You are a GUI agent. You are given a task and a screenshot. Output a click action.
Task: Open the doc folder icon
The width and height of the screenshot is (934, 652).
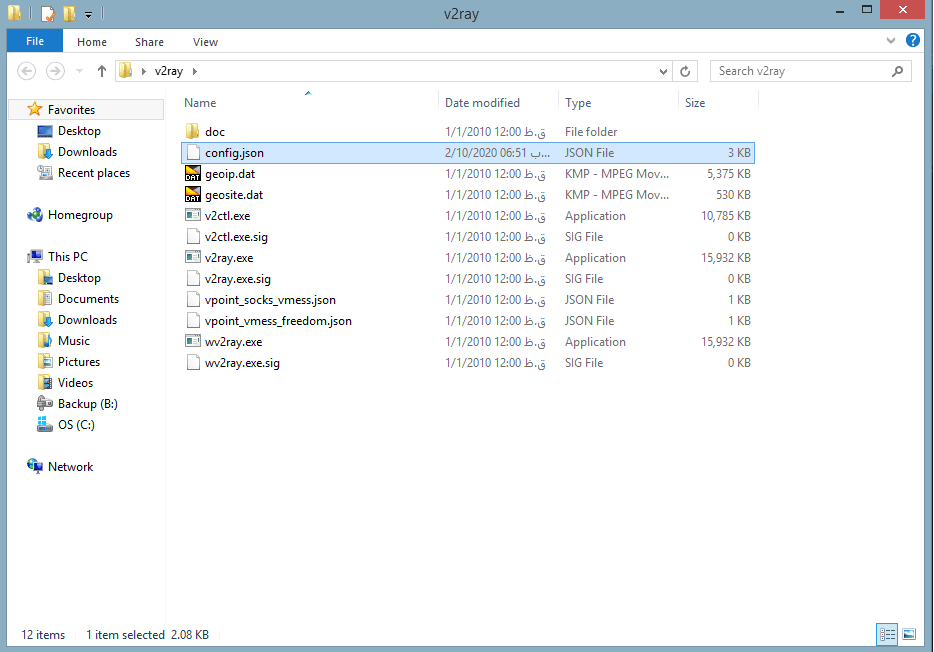[193, 132]
